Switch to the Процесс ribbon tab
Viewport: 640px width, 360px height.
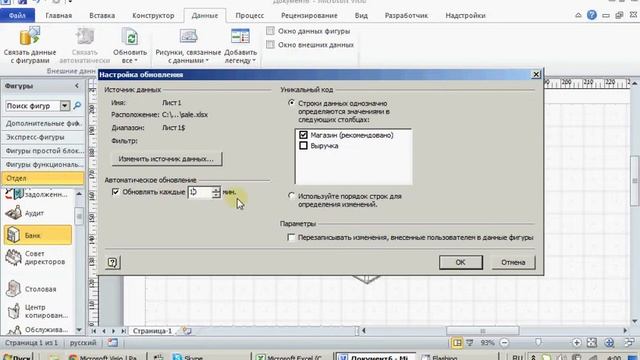pyautogui.click(x=249, y=16)
